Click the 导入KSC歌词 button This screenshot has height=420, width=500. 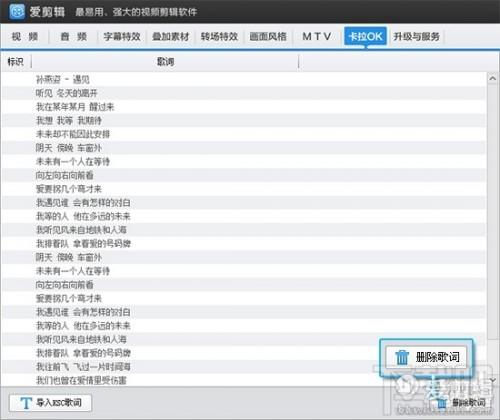[50, 403]
